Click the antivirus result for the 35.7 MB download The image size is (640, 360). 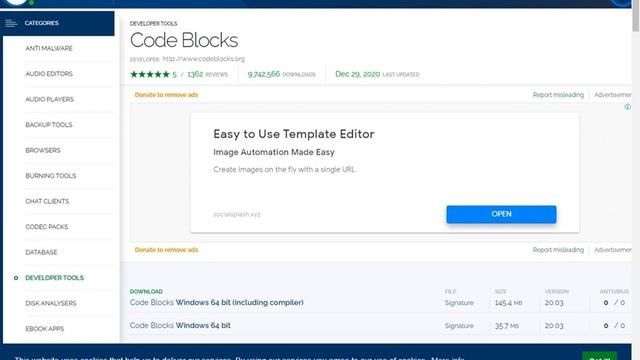[x=614, y=326]
